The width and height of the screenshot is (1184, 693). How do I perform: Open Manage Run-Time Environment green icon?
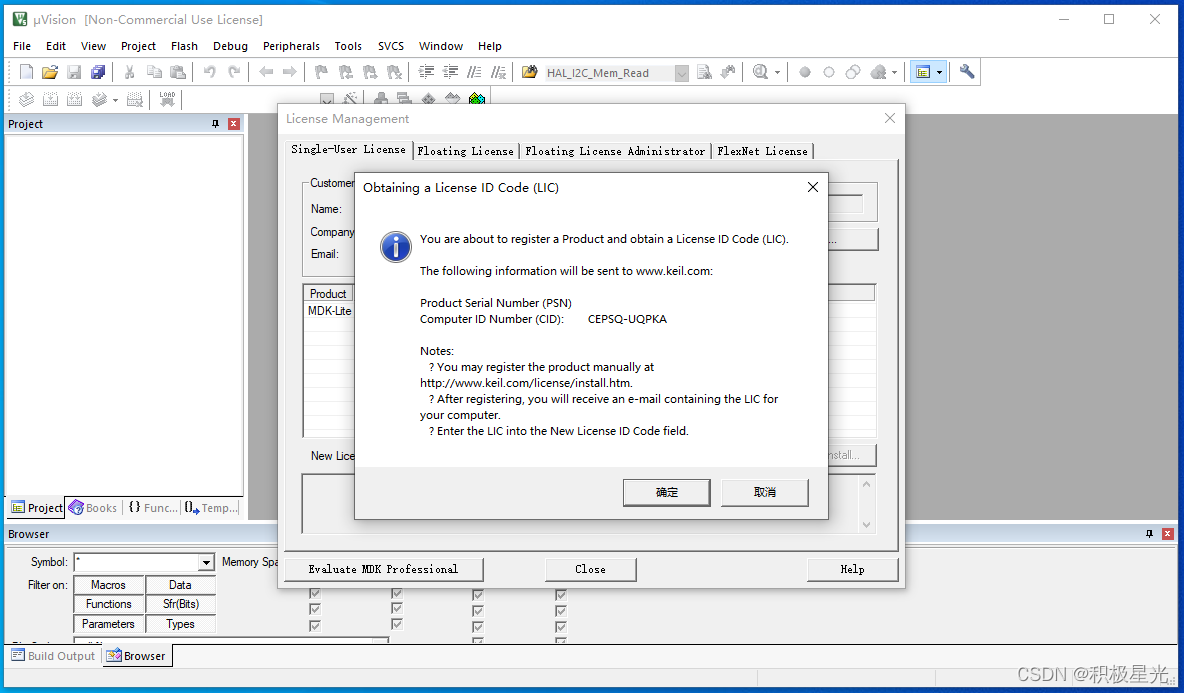[476, 99]
